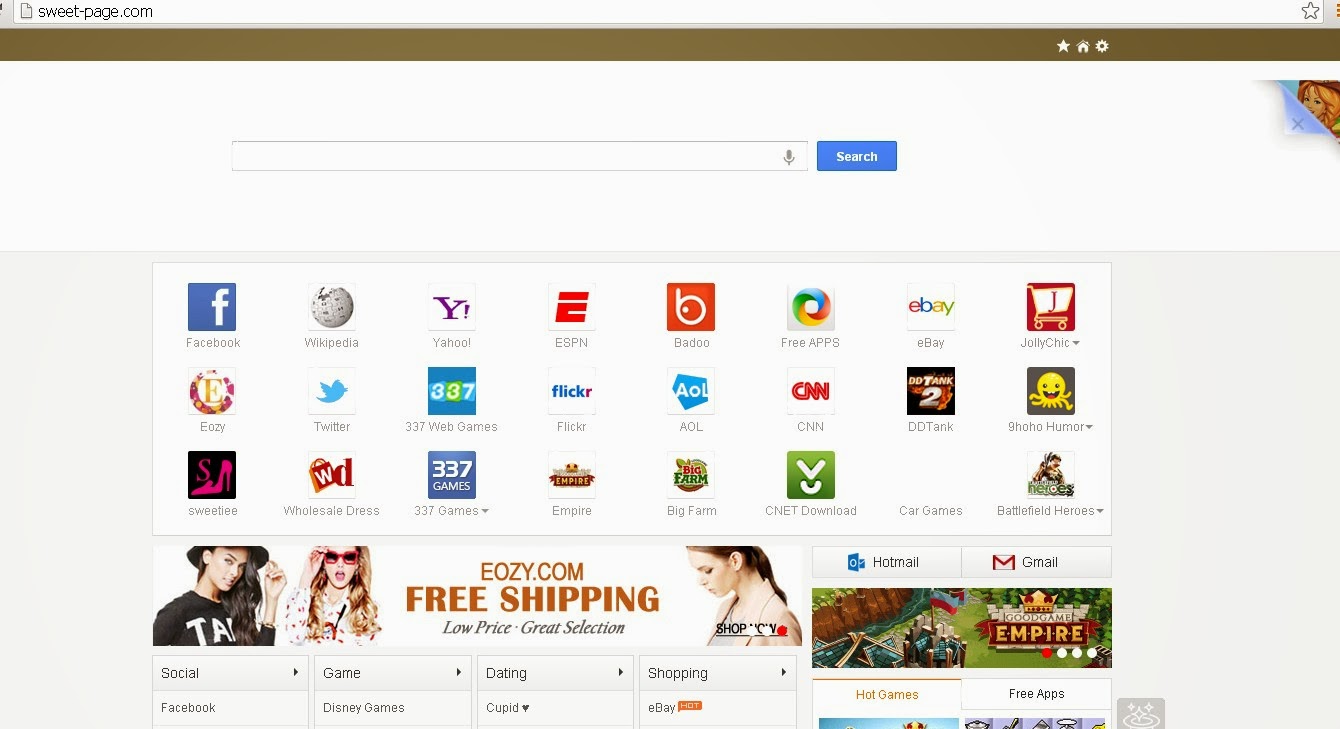
Task: Open the Car Games link
Action: (931, 511)
